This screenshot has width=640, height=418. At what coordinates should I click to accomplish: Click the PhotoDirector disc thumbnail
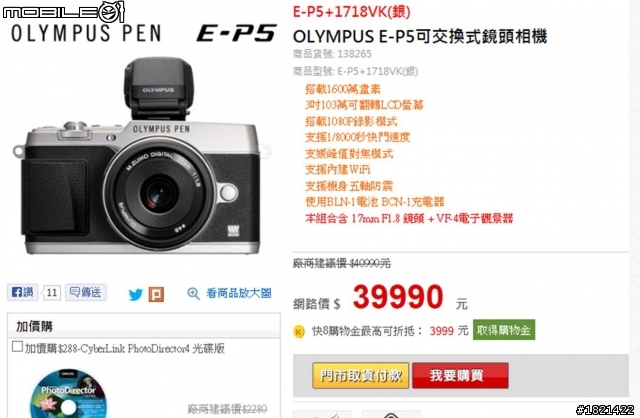69,394
